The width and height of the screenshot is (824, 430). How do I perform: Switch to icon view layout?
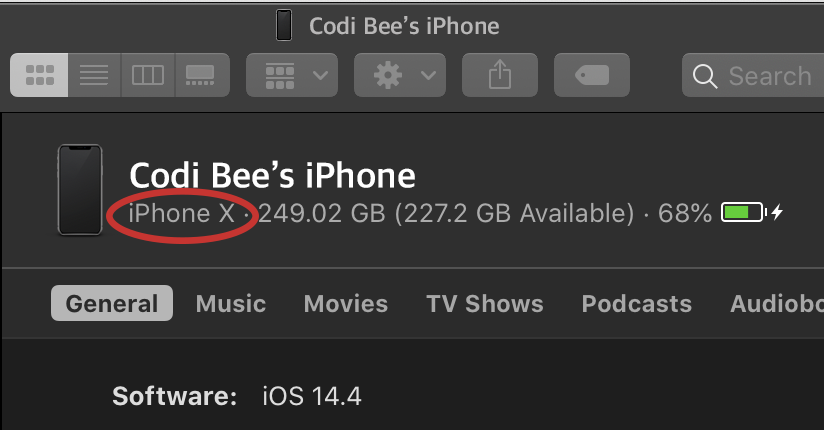pyautogui.click(x=39, y=75)
